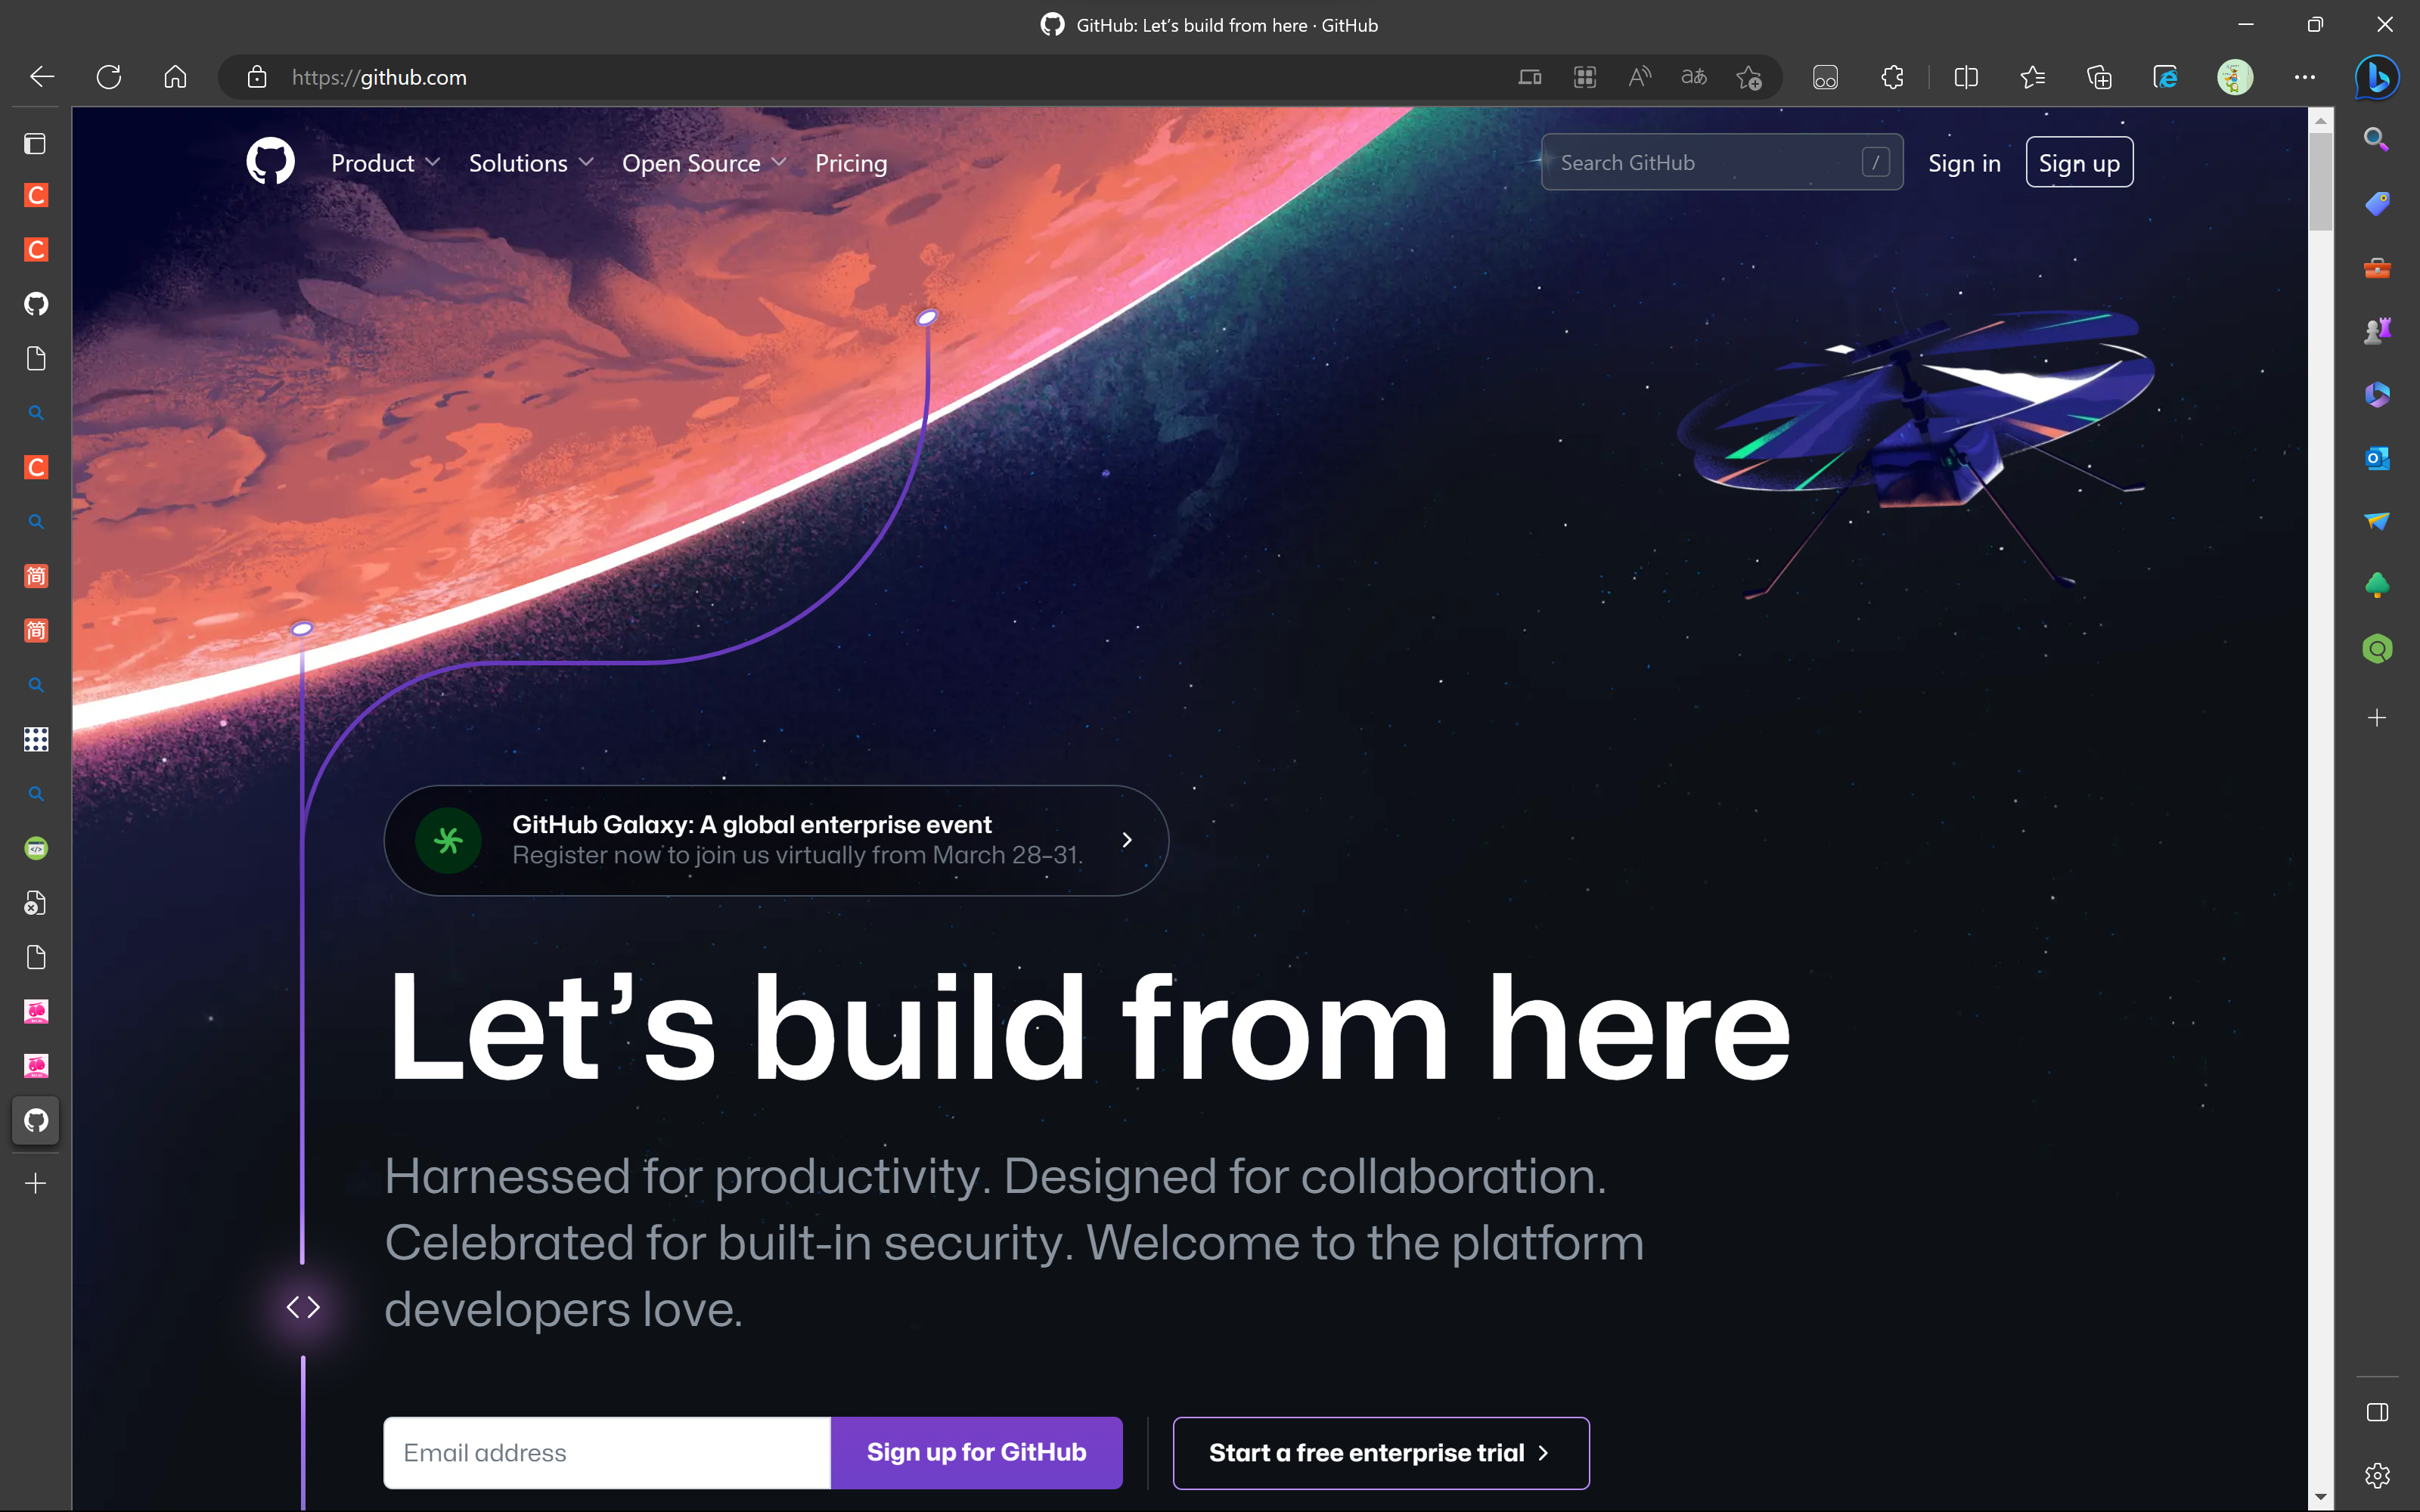Open Collections panel

[2099, 77]
